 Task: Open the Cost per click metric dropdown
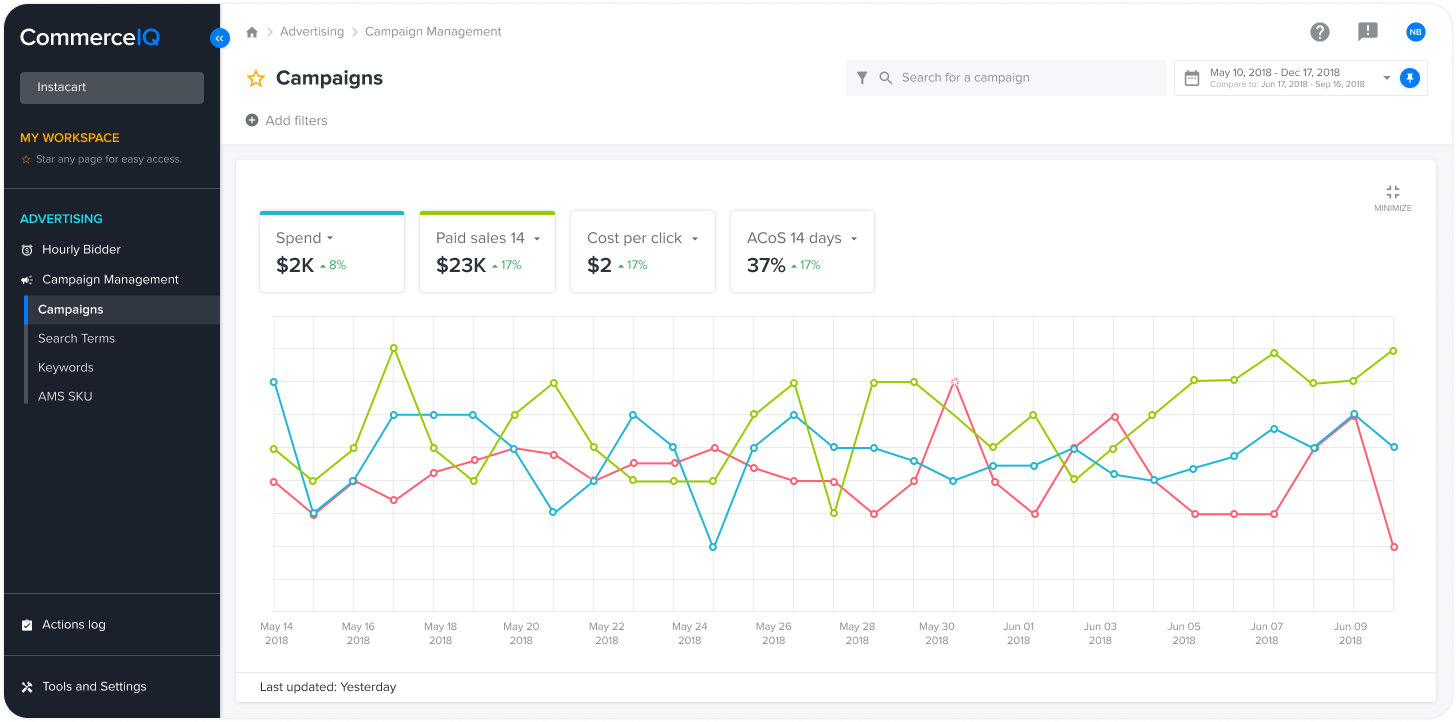[x=694, y=239]
